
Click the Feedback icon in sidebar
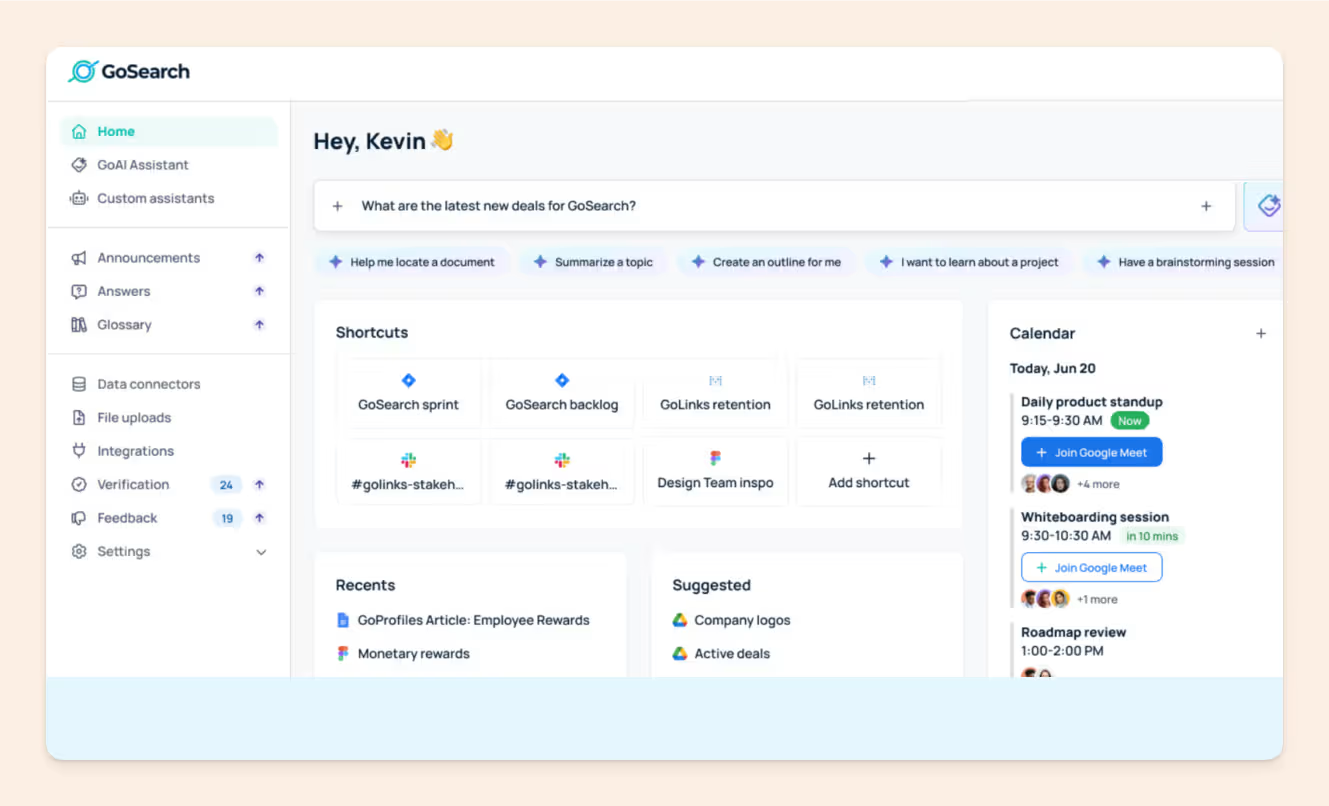pyautogui.click(x=79, y=518)
